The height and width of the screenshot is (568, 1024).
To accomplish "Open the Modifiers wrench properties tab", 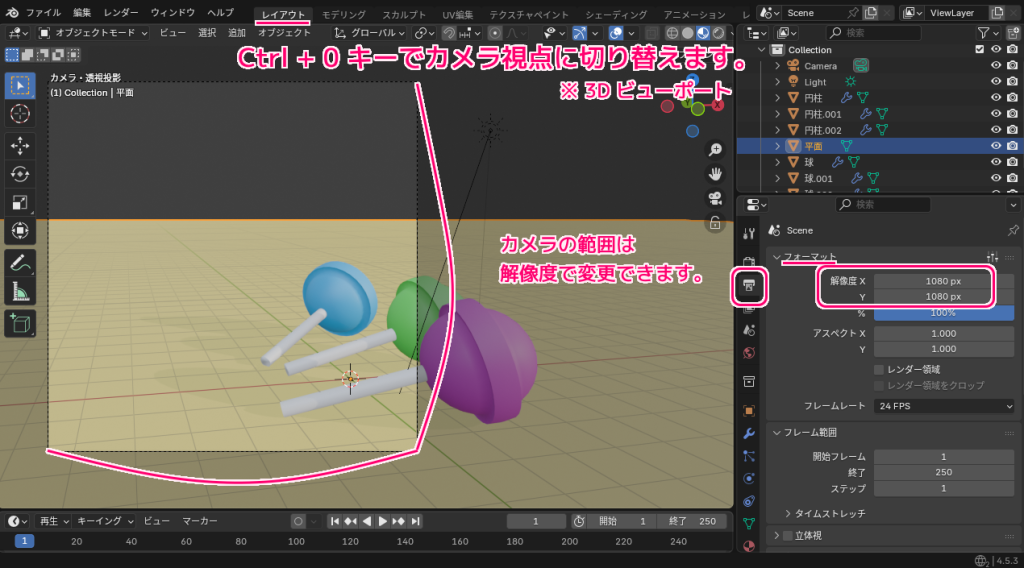I will click(749, 434).
